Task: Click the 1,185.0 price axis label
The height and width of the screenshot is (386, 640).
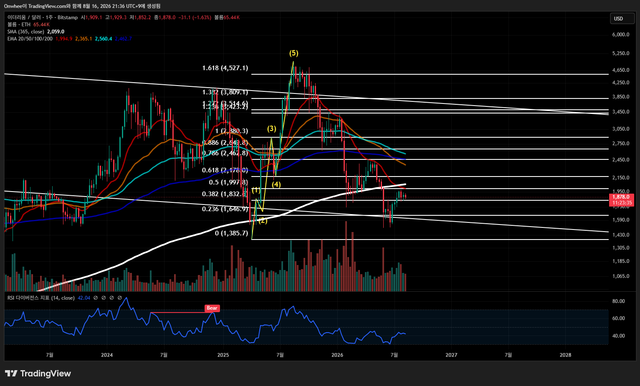Action: coord(621,261)
